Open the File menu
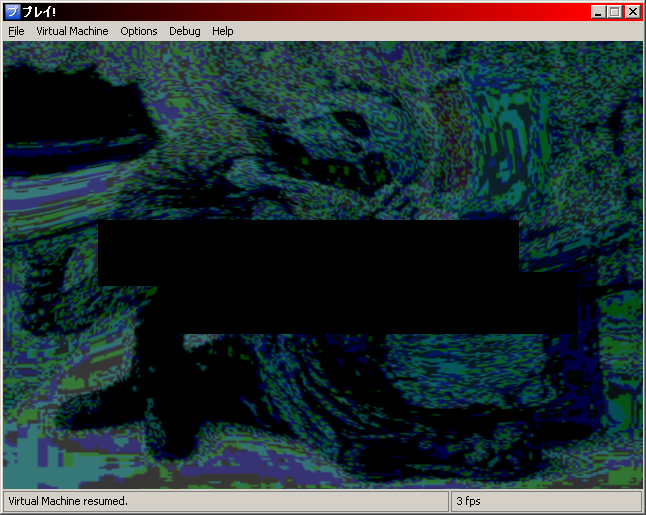Image resolution: width=646 pixels, height=515 pixels. pos(16,31)
